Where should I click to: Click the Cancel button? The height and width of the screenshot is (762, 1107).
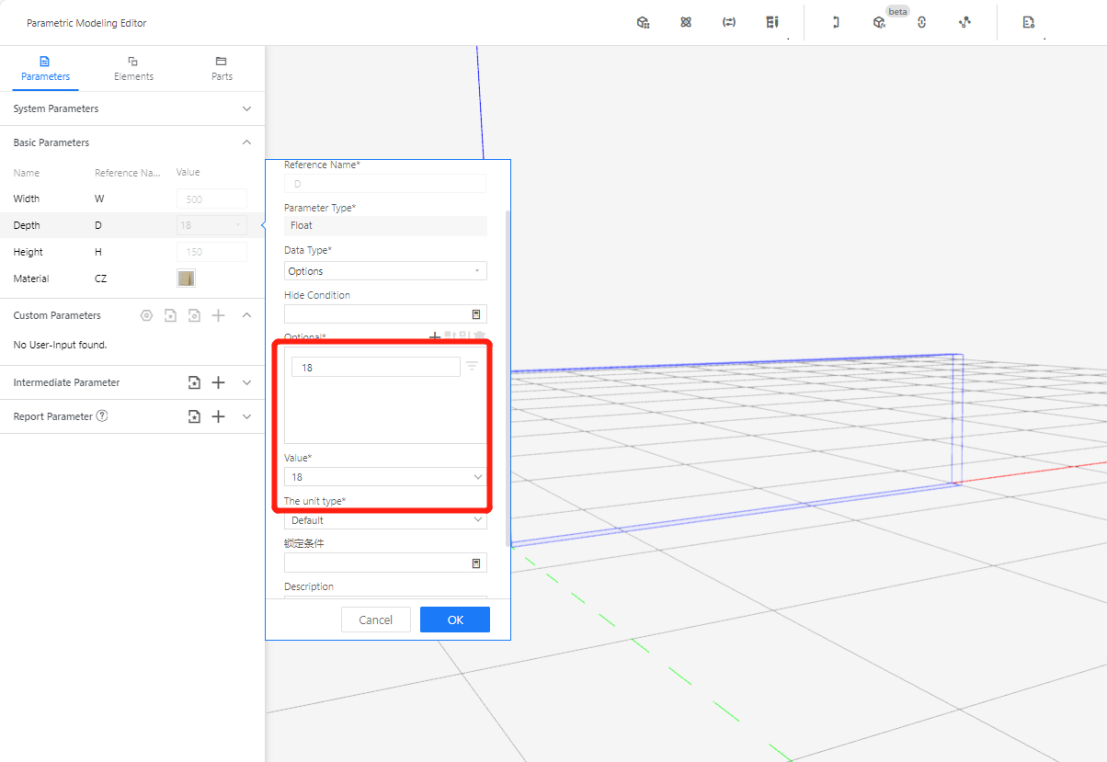coord(375,620)
